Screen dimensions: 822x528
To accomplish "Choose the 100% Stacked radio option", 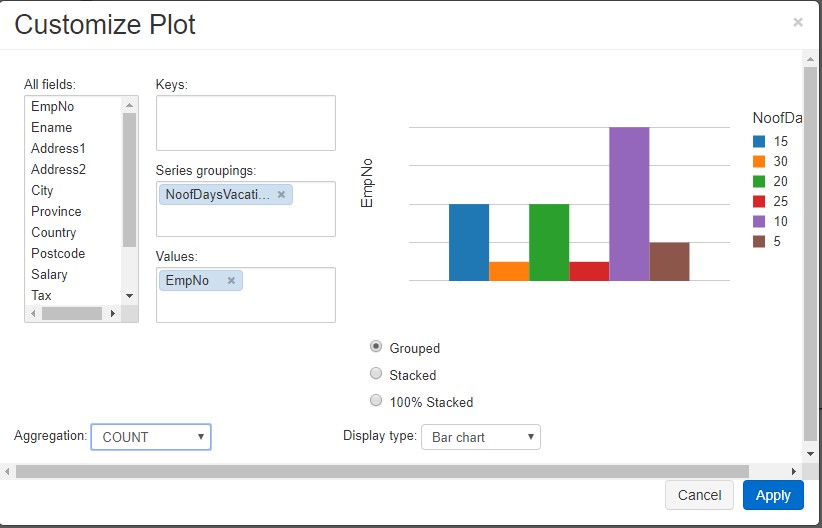I will coord(376,401).
